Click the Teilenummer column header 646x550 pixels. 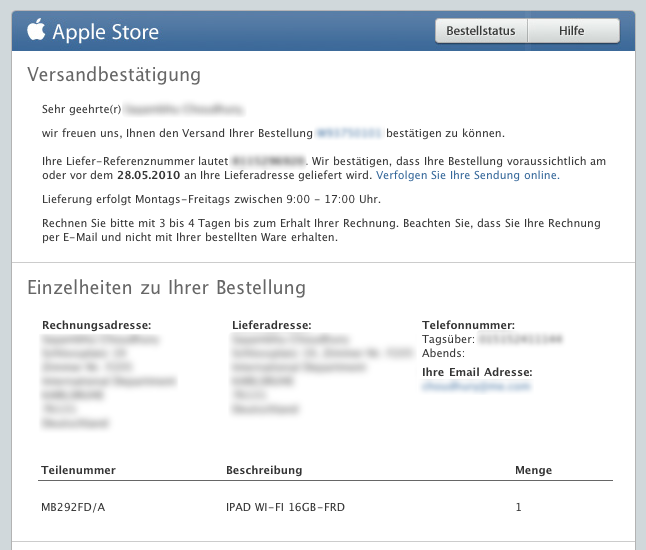click(78, 470)
